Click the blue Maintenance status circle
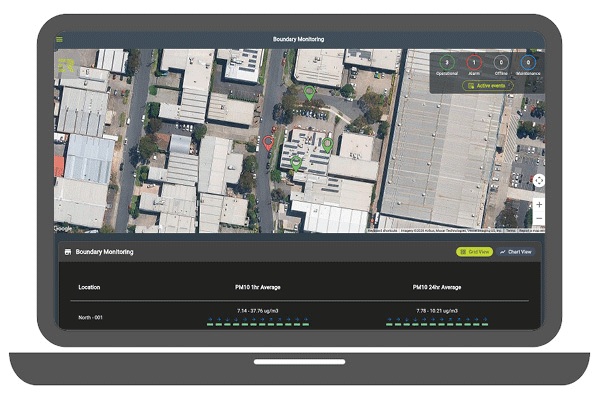Image resolution: width=600 pixels, height=400 pixels. point(528,62)
